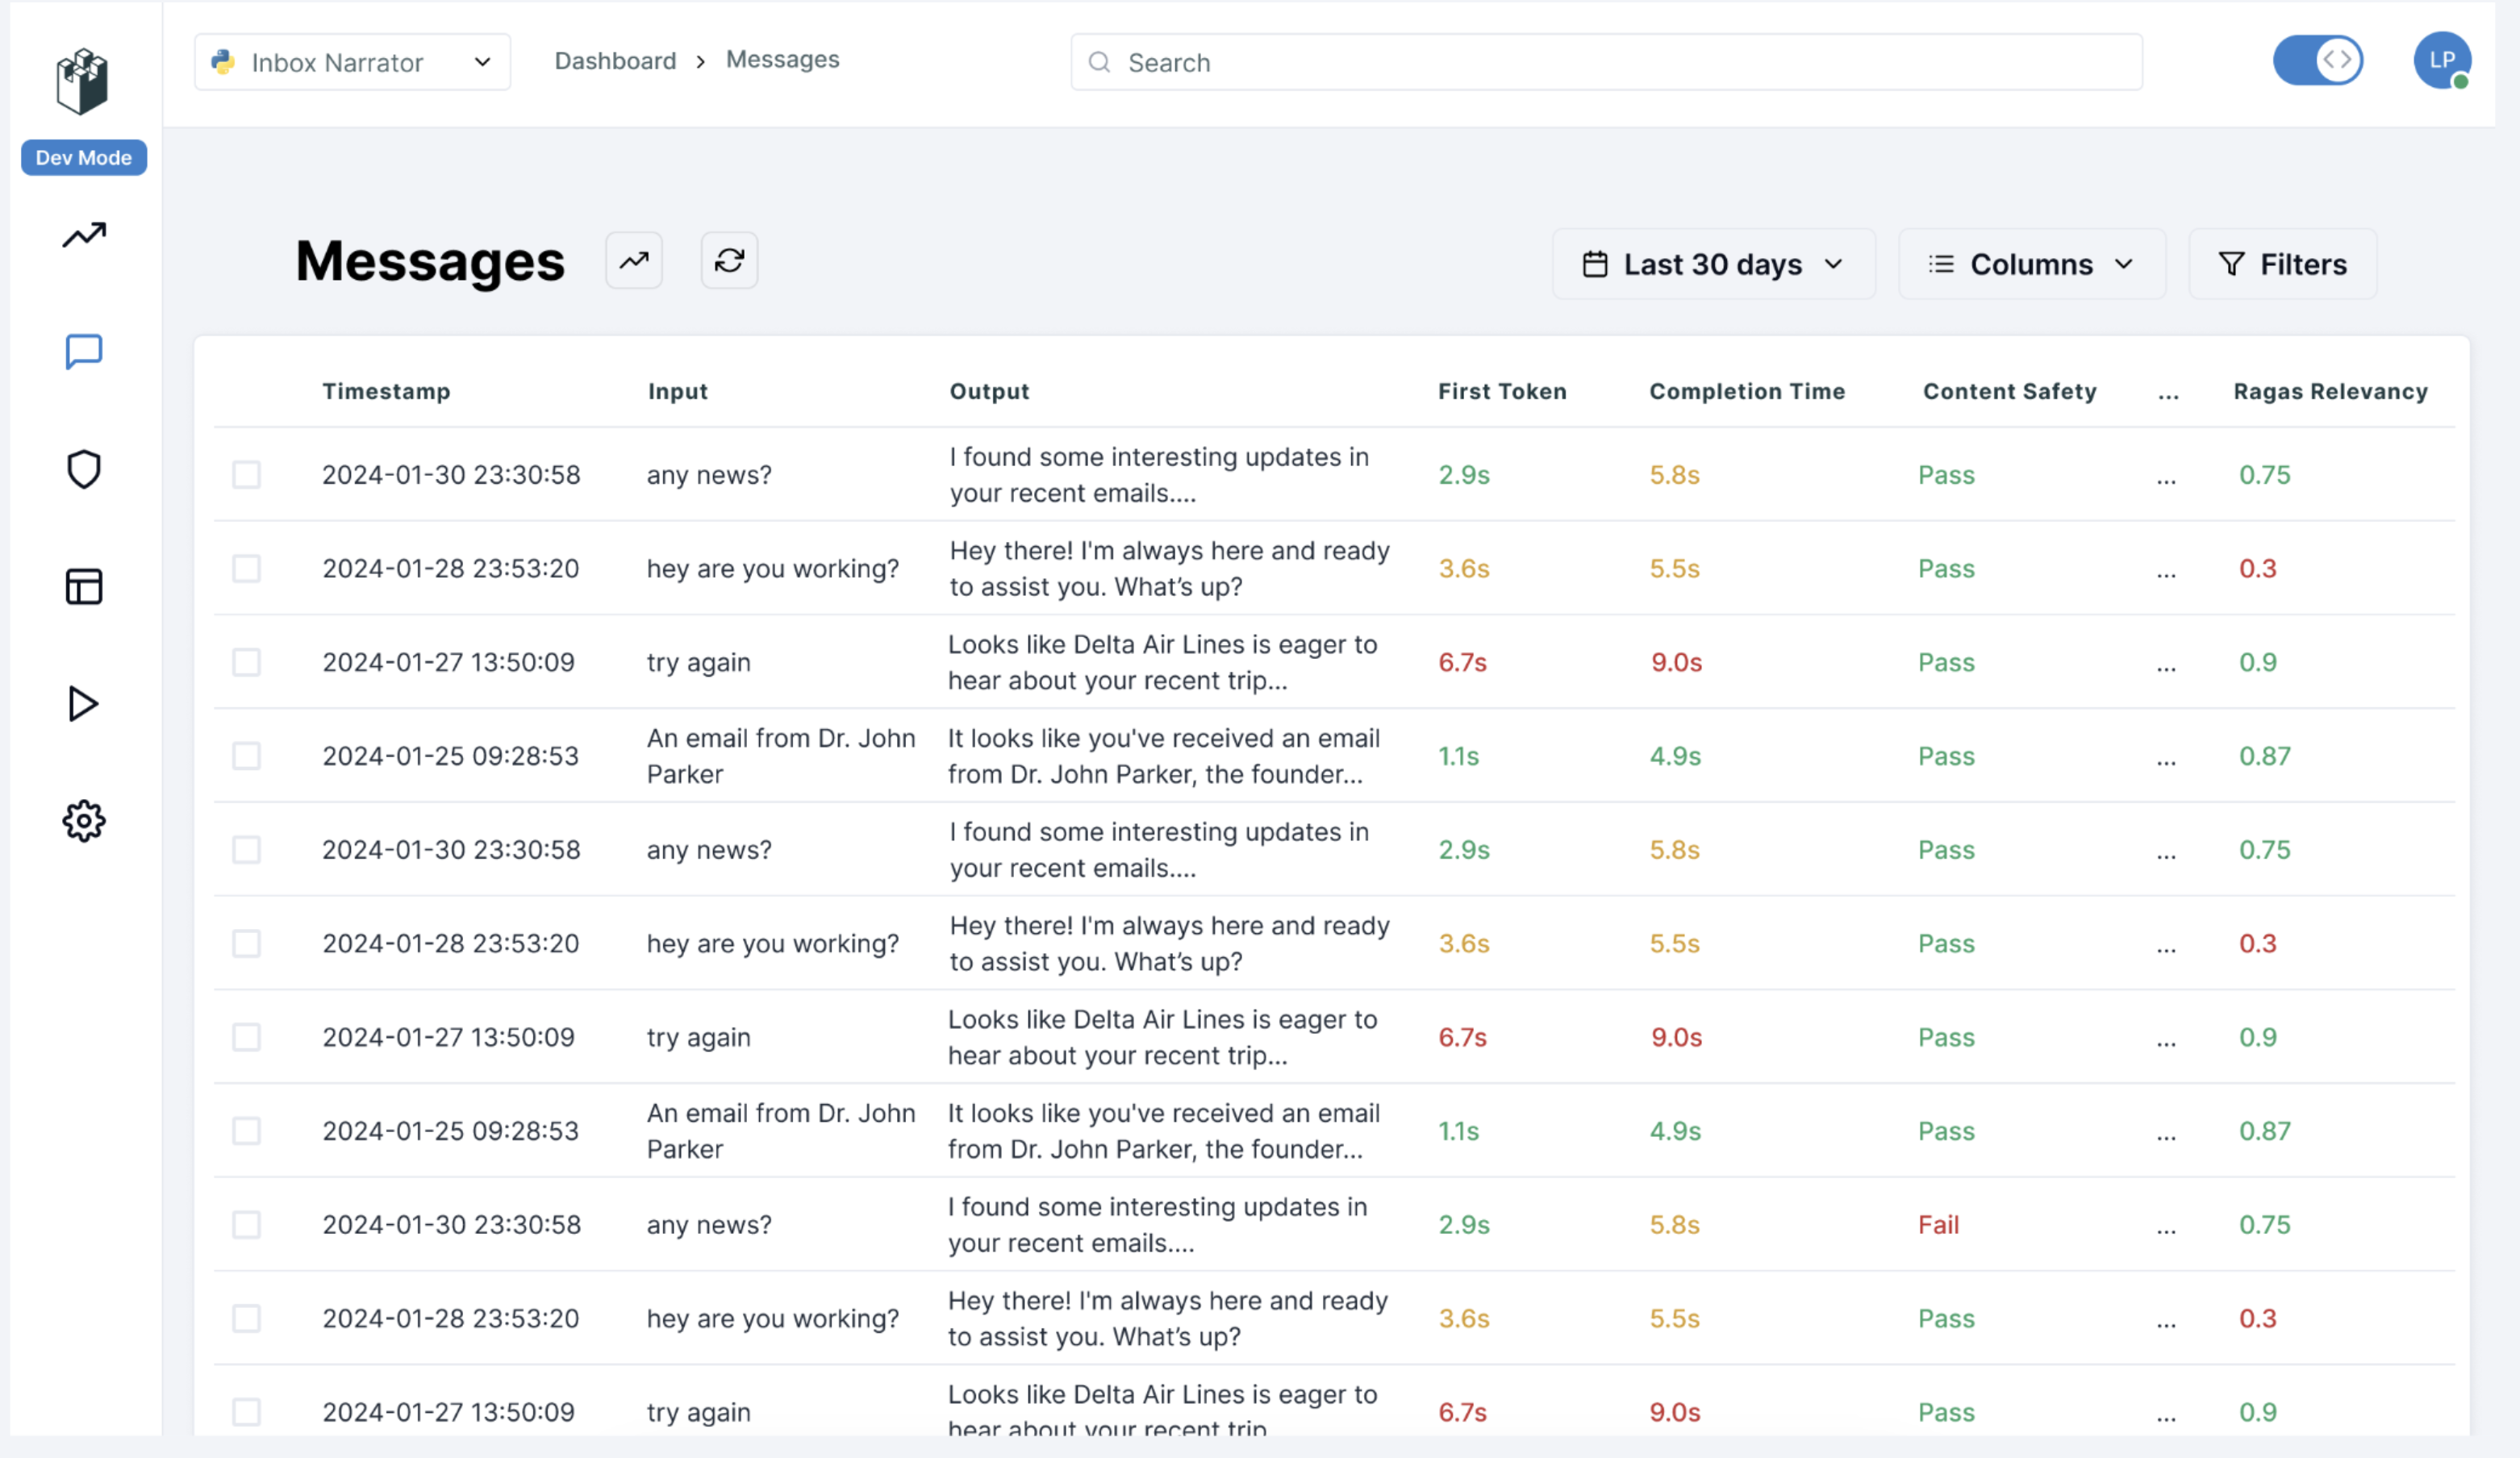The width and height of the screenshot is (2520, 1458).
Task: Select the checkbox beside 'any news?' first row
Action: [x=246, y=474]
